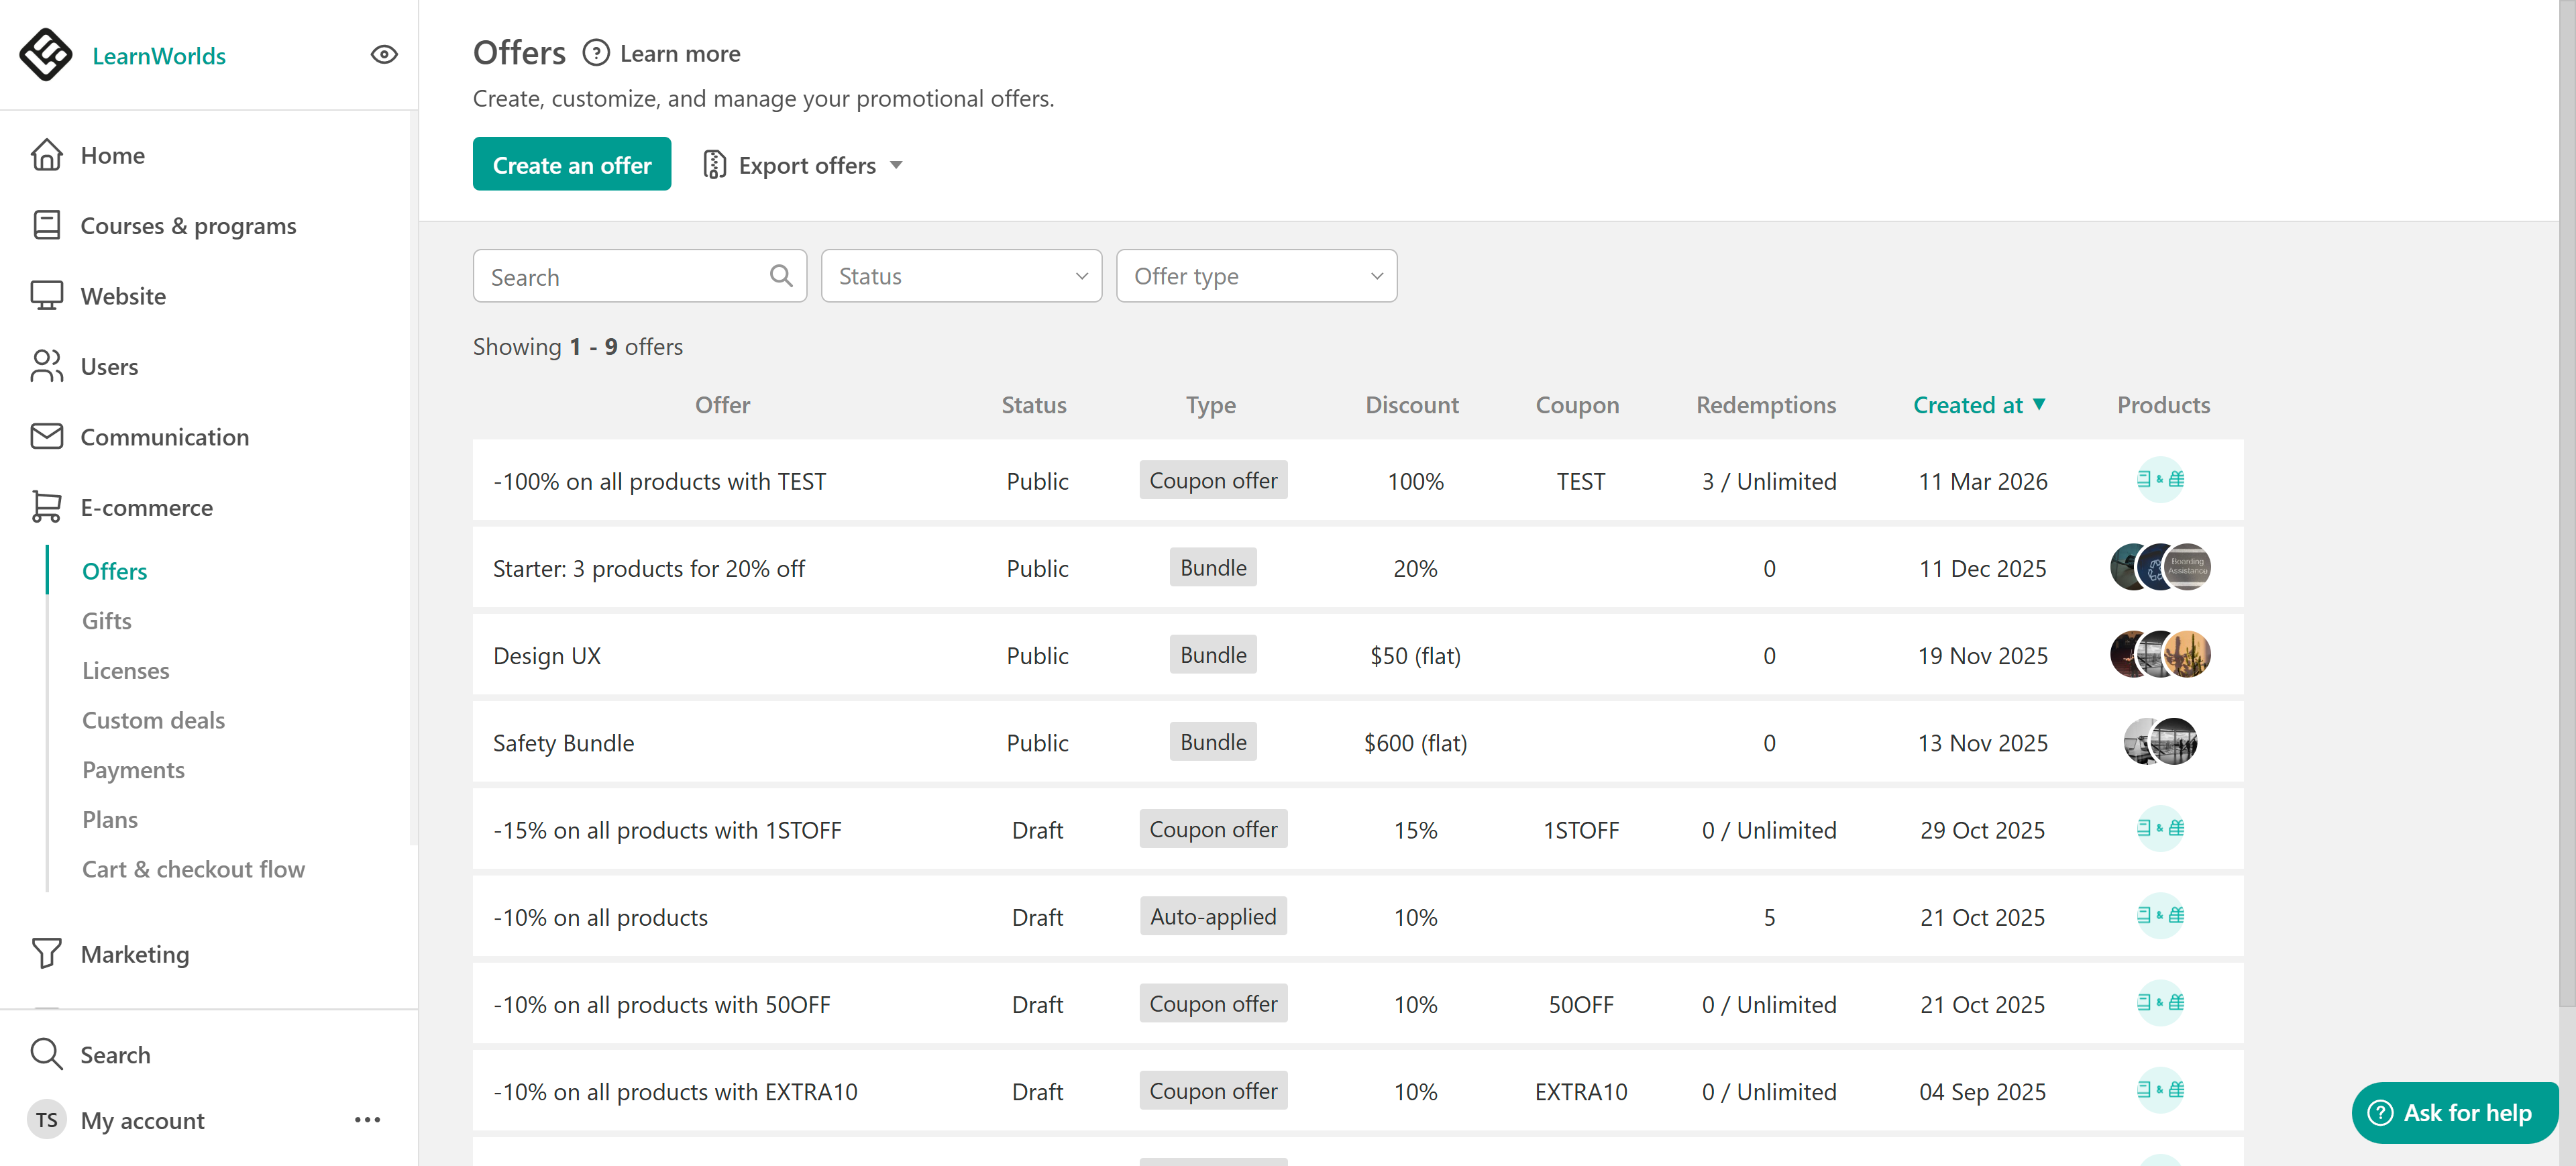Click the LearnWorlds diamond logo icon

[x=45, y=54]
